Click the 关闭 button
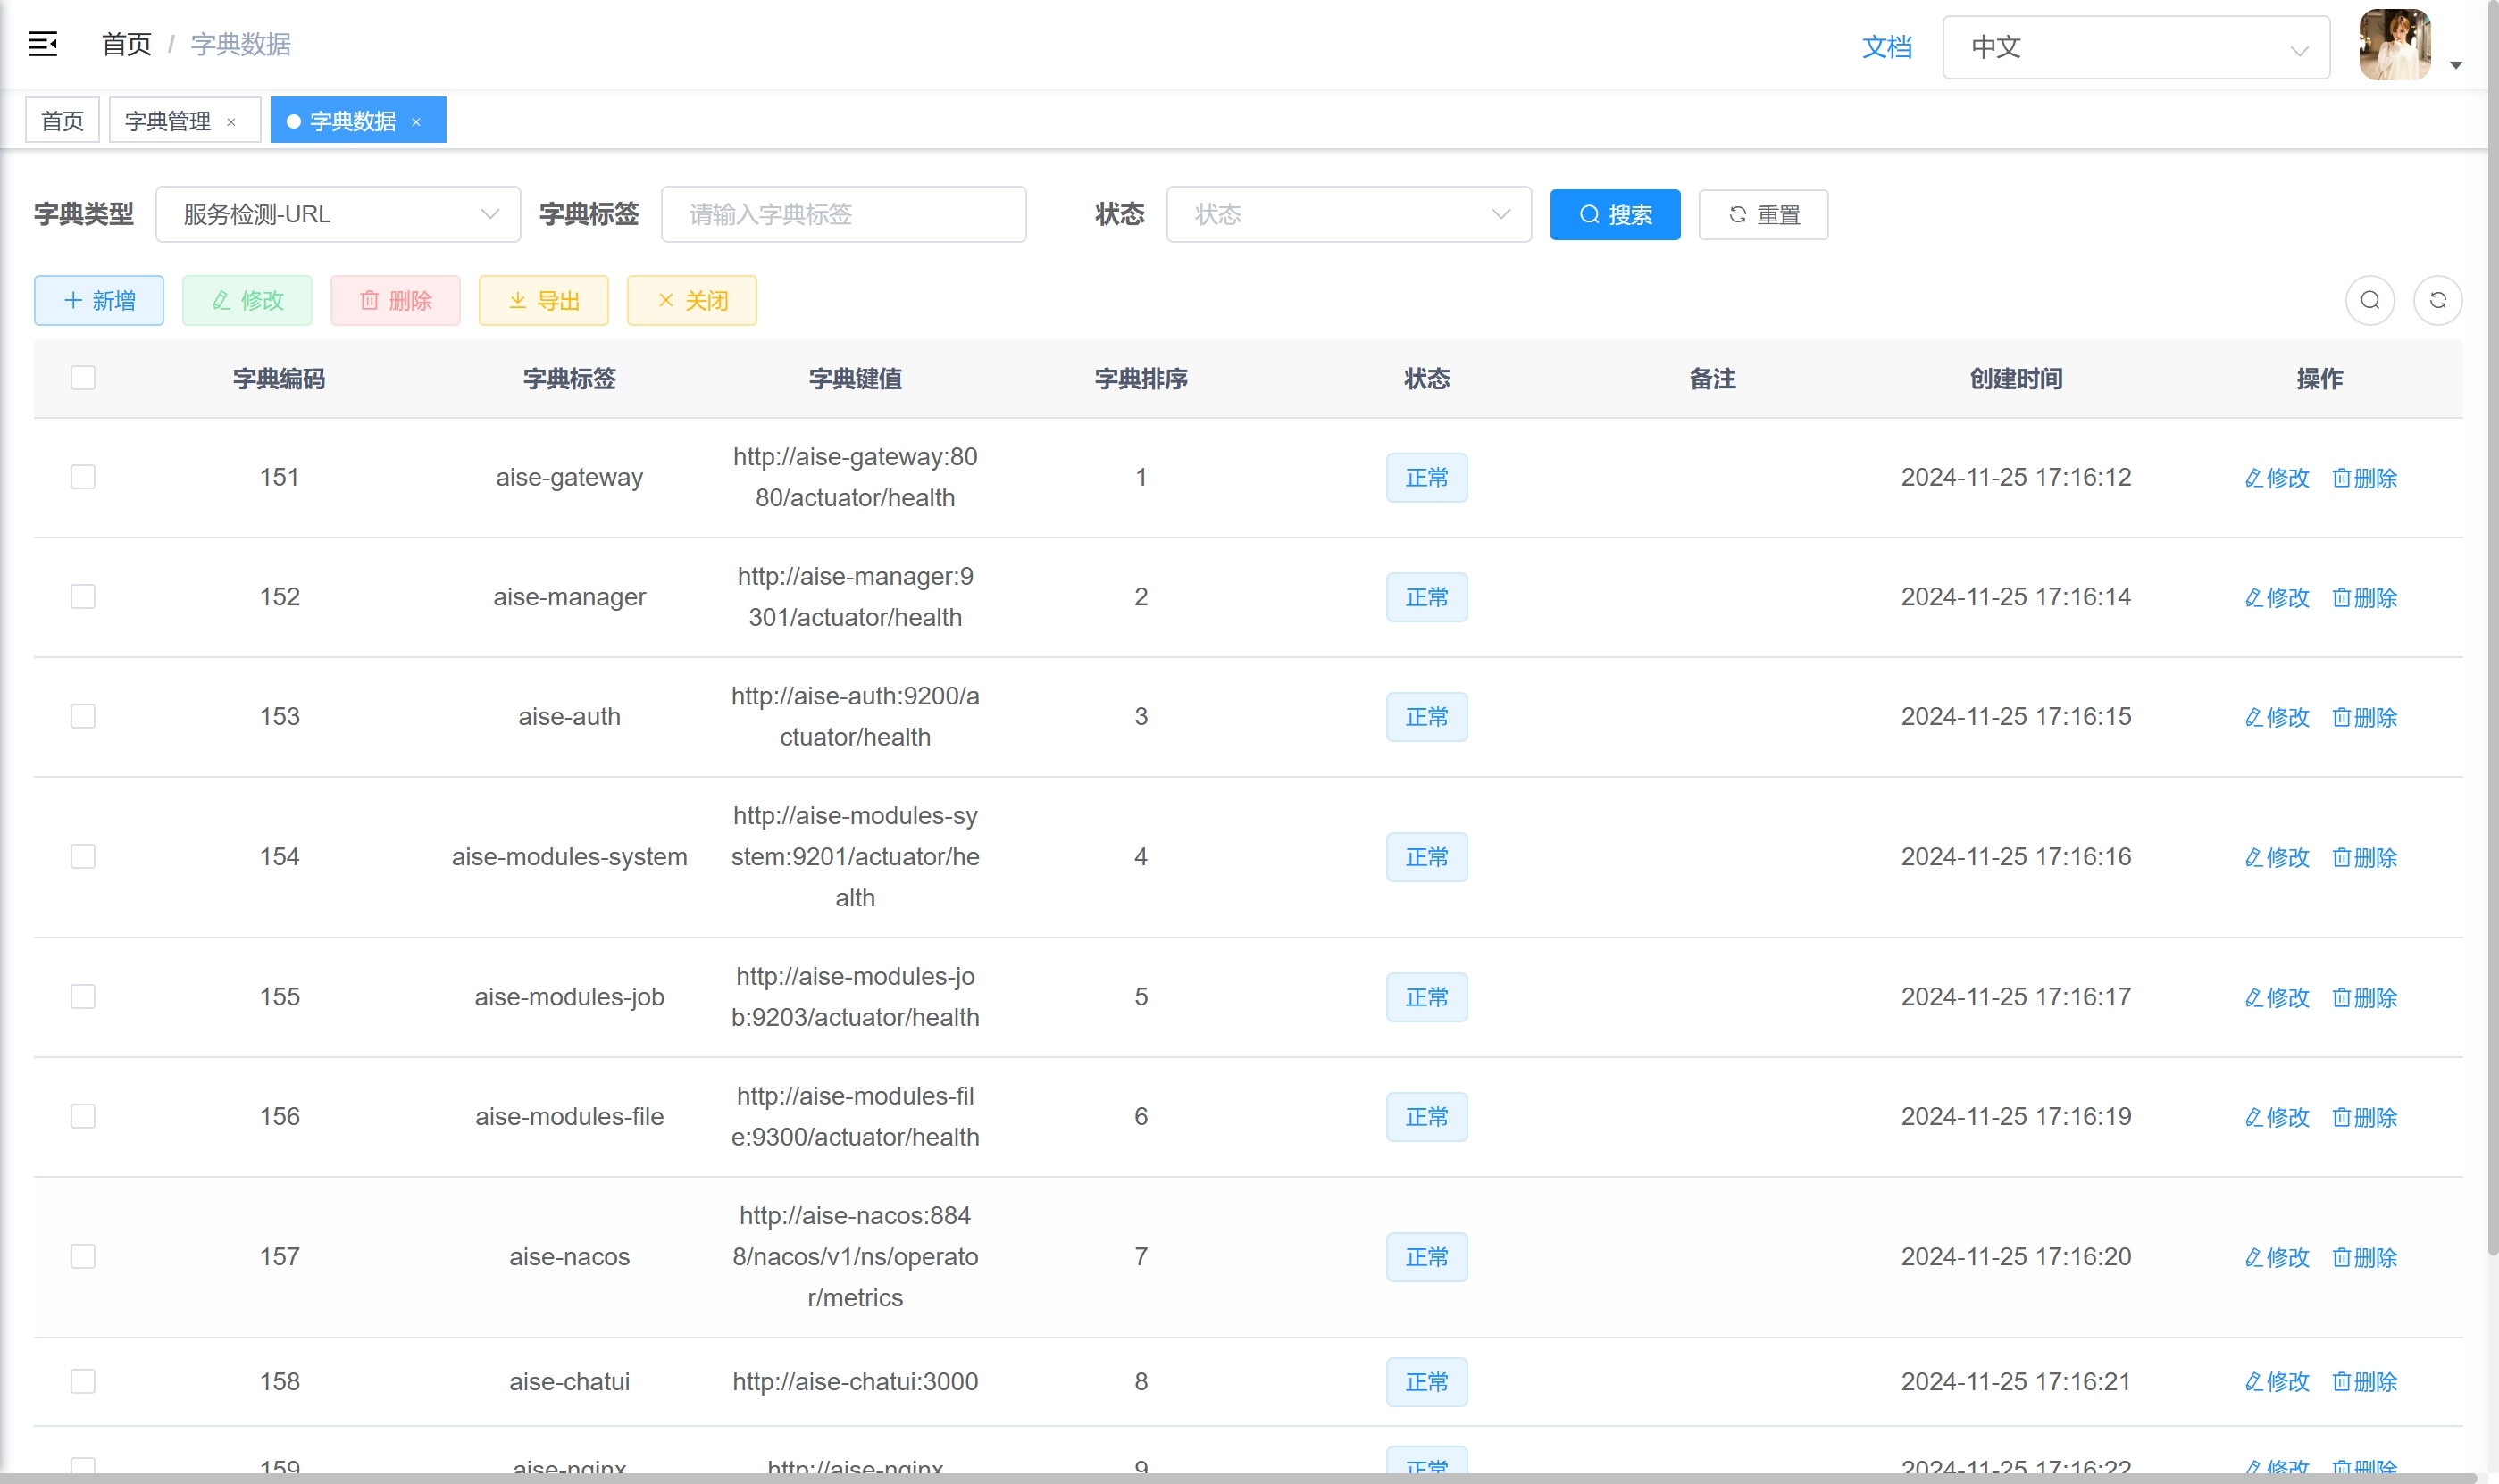The image size is (2499, 1484). (x=691, y=300)
